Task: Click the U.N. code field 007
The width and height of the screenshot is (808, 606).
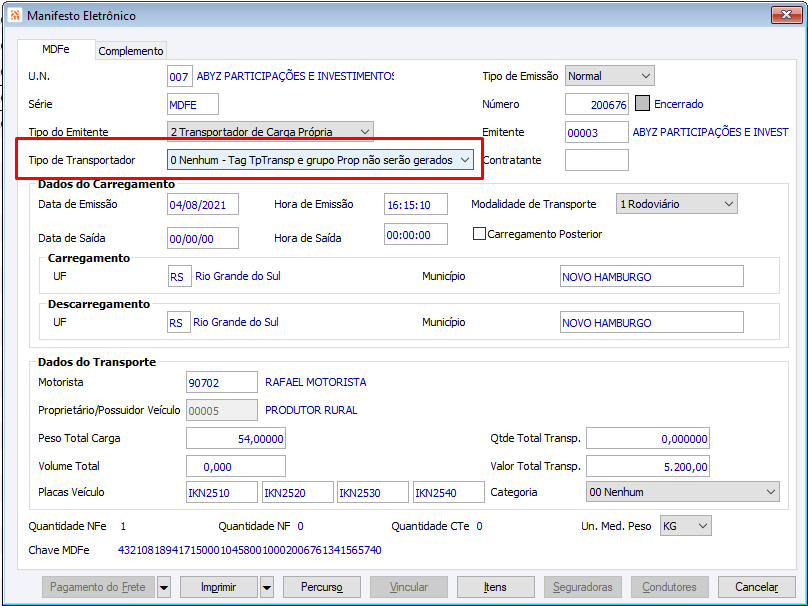Action: [180, 76]
